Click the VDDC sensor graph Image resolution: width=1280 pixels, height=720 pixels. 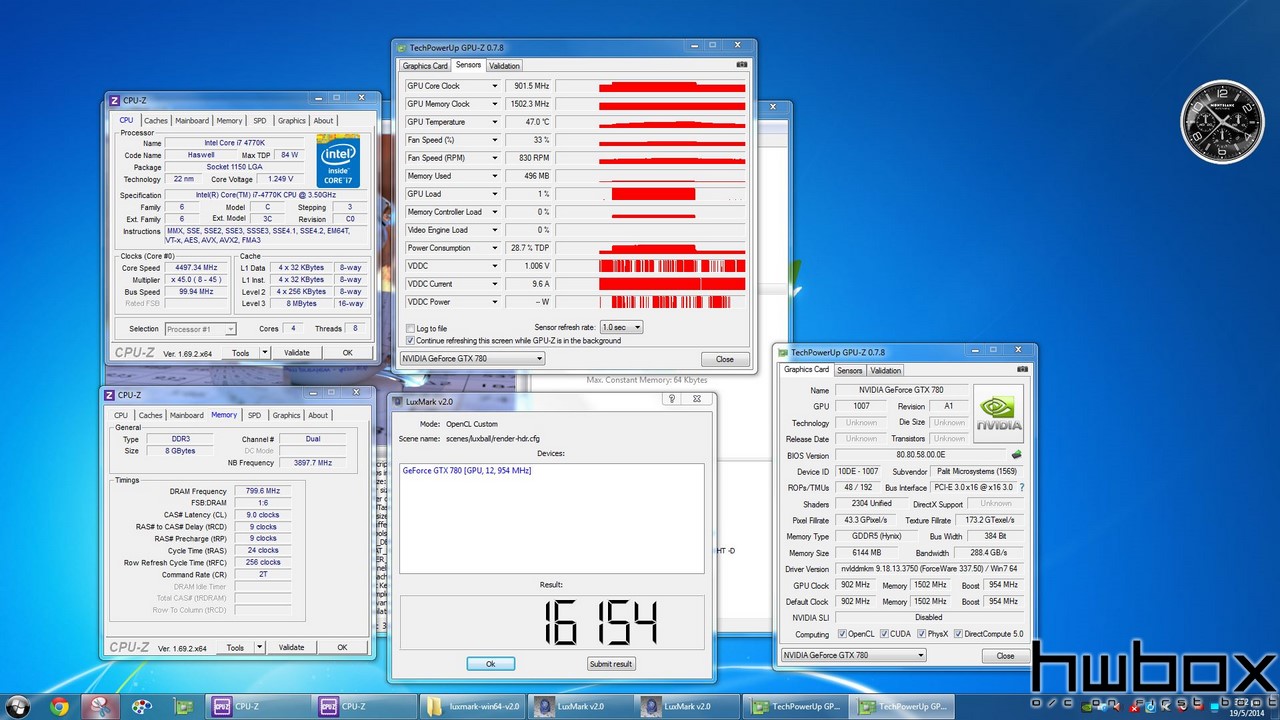point(651,266)
